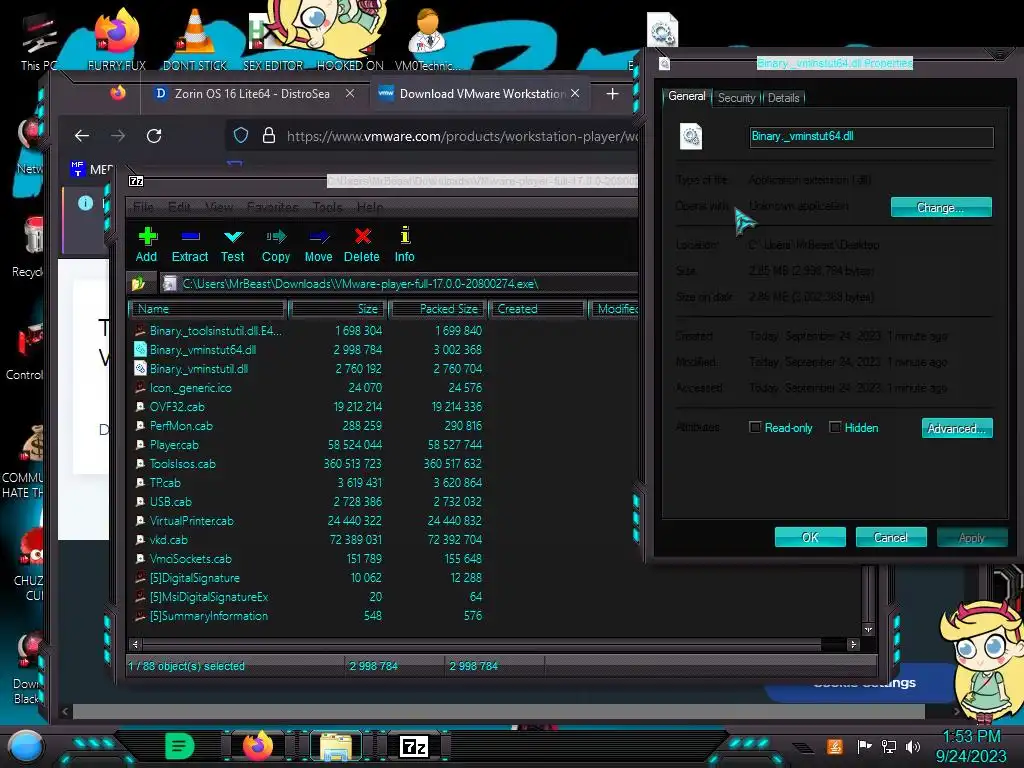The width and height of the screenshot is (1024, 768).
Task: Switch to the Details tab in Properties
Action: pos(783,98)
